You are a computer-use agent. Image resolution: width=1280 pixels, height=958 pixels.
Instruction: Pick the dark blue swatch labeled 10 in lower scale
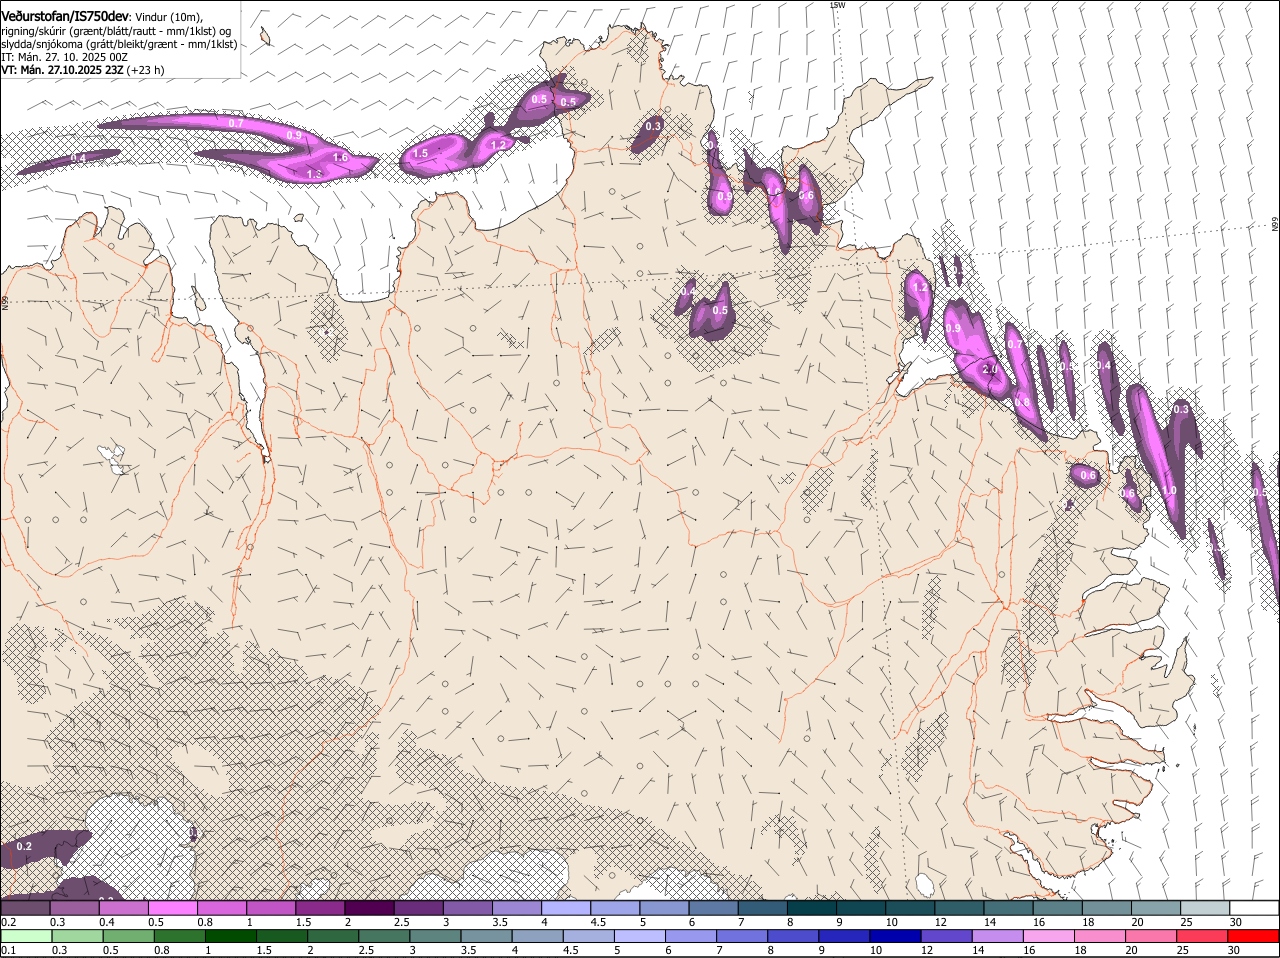pos(895,936)
